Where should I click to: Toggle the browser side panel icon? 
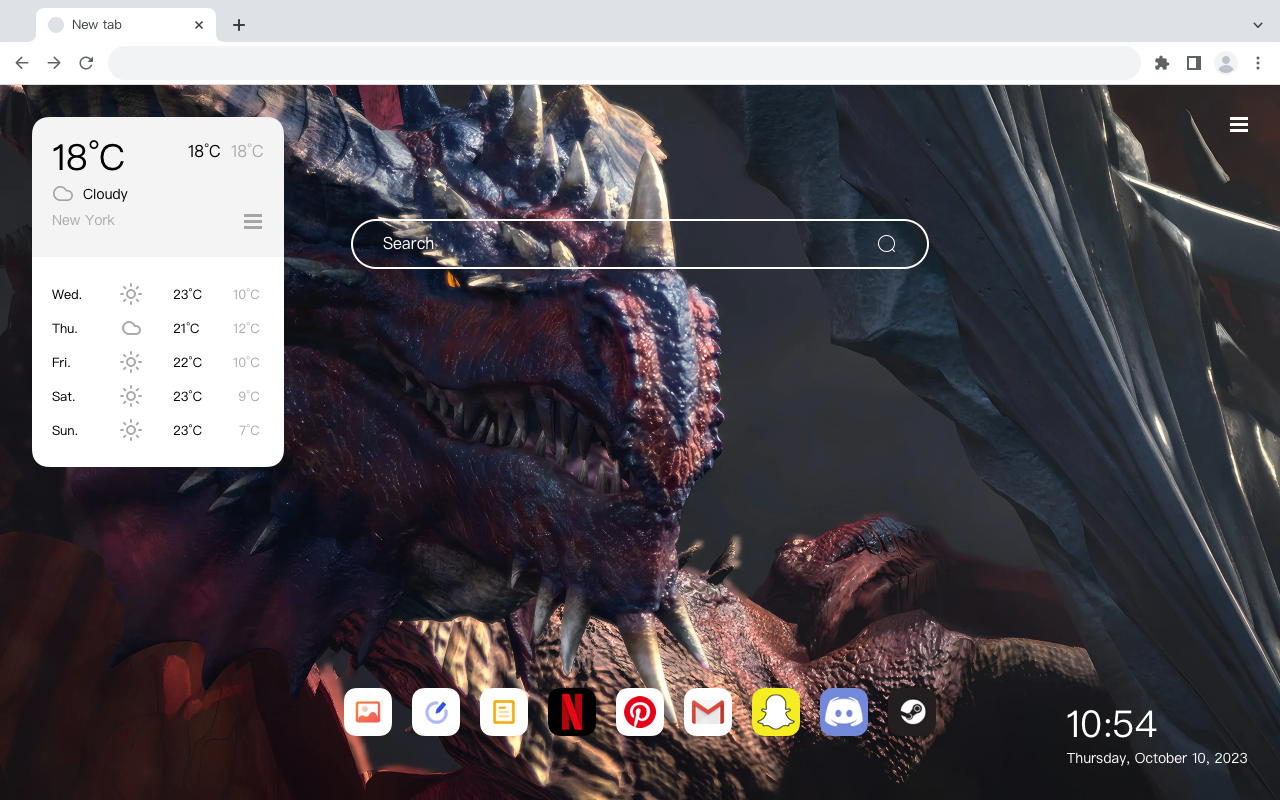tap(1193, 63)
